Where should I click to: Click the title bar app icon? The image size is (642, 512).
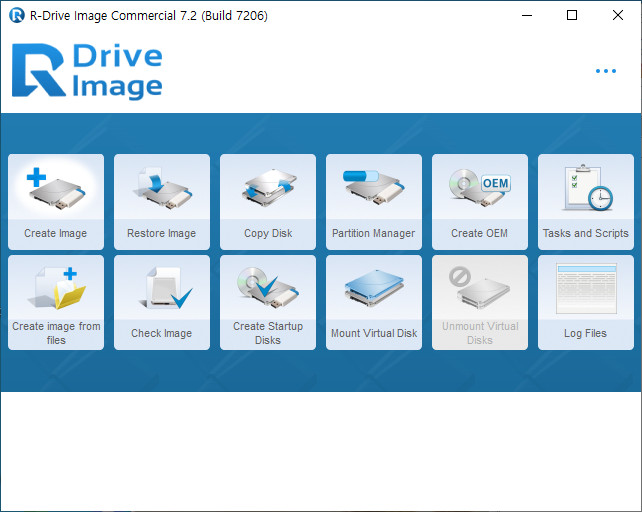[17, 16]
